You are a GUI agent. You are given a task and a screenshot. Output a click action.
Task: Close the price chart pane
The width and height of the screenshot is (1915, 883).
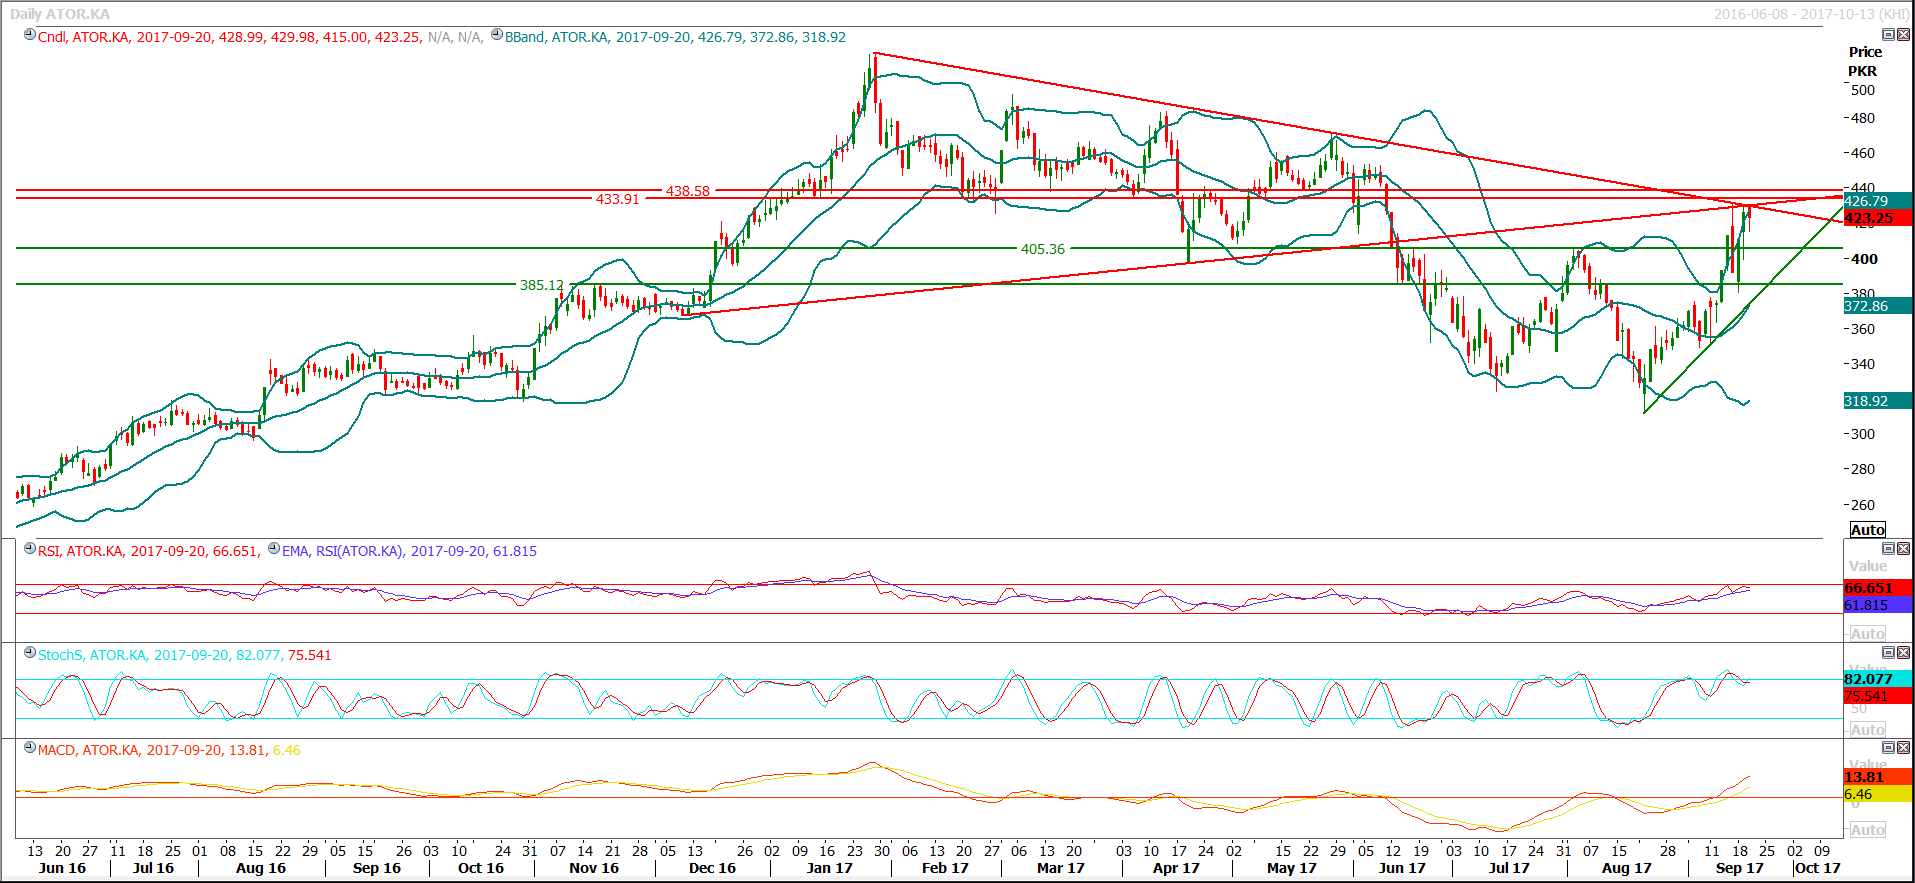pos(1903,34)
